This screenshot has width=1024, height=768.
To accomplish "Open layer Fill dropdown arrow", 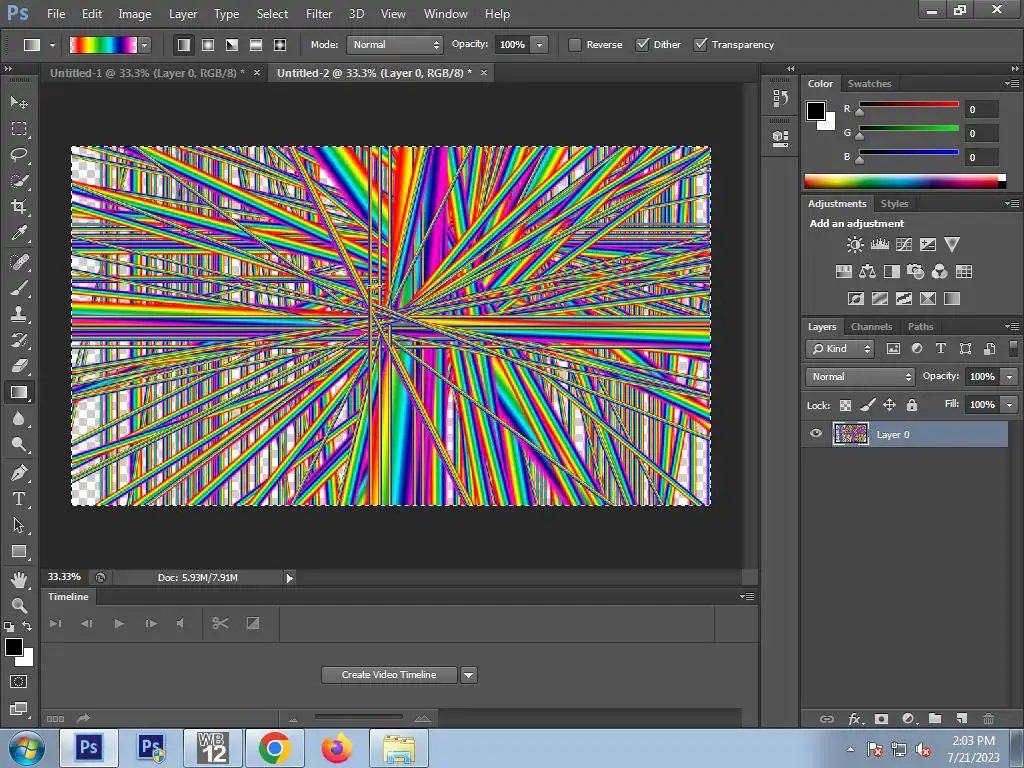I will click(1009, 405).
